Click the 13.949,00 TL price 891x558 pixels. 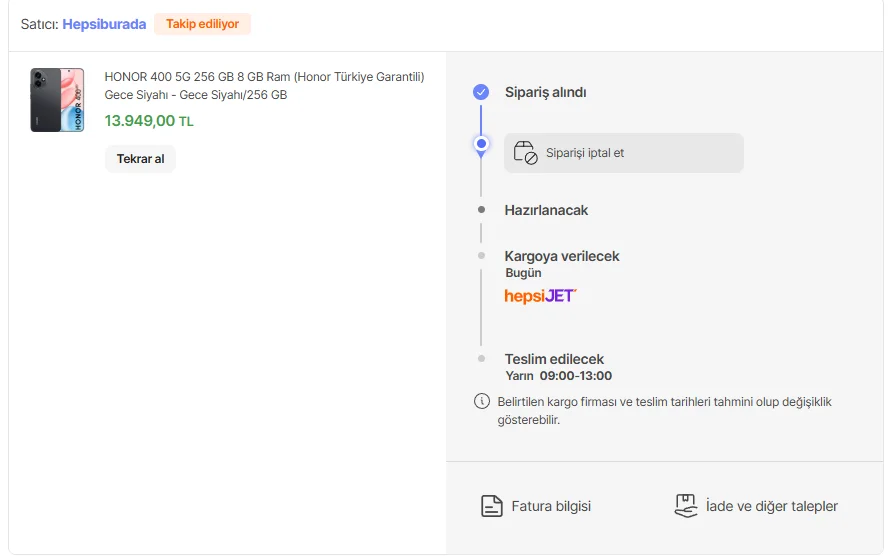tap(149, 121)
